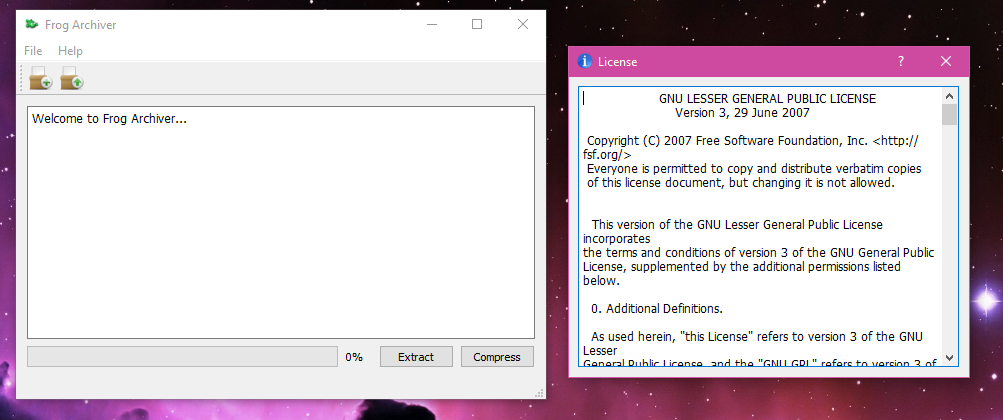1003x420 pixels.
Task: Click the ? help button in License dialog
Action: [901, 61]
